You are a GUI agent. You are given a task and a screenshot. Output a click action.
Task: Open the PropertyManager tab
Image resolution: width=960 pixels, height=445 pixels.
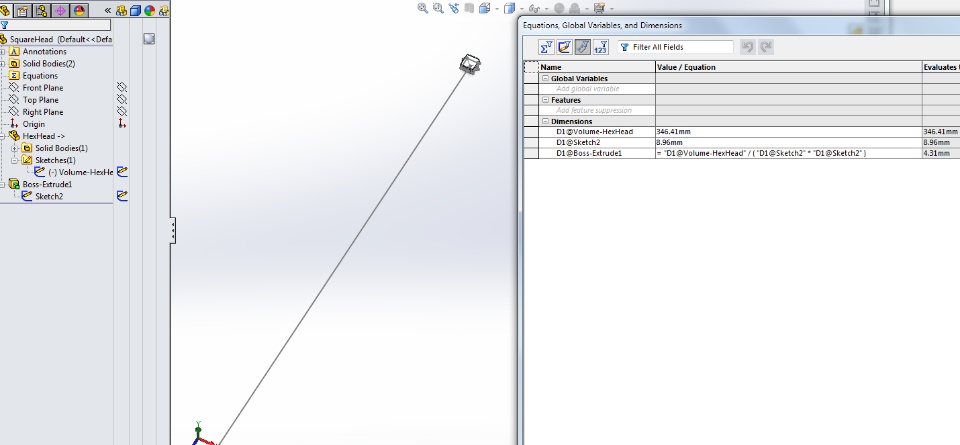(x=22, y=10)
